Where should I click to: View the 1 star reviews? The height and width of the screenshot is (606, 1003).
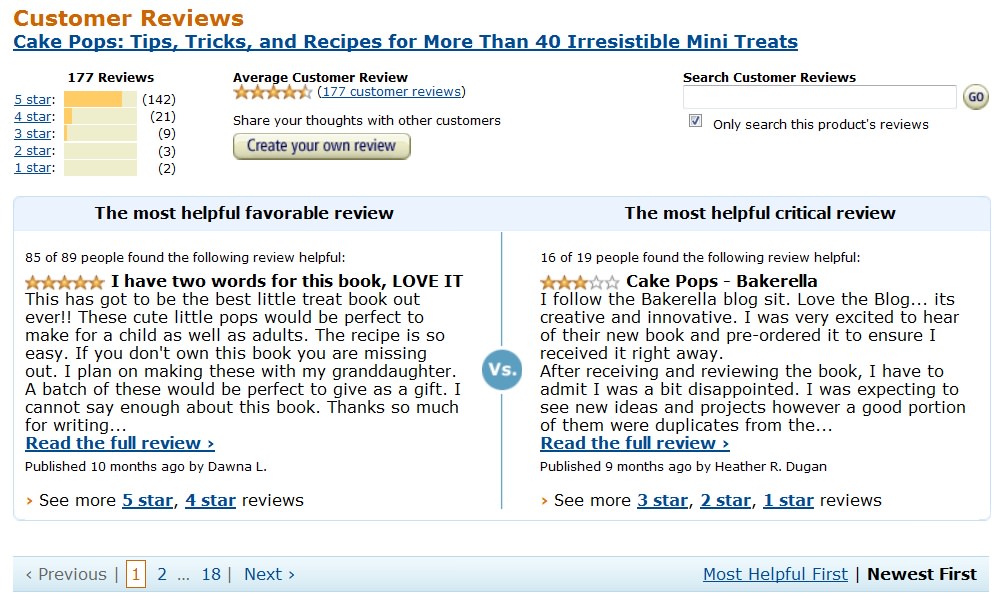click(x=788, y=500)
